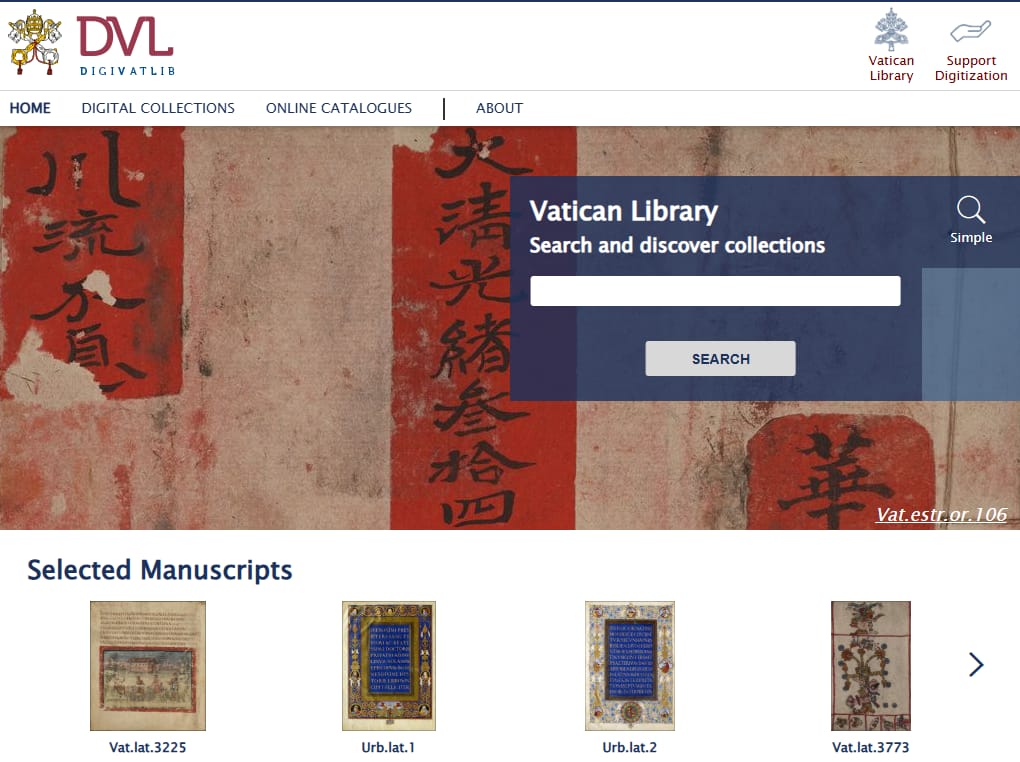The height and width of the screenshot is (762, 1020).
Task: Click the Support Digitization hand icon
Action: click(x=971, y=31)
